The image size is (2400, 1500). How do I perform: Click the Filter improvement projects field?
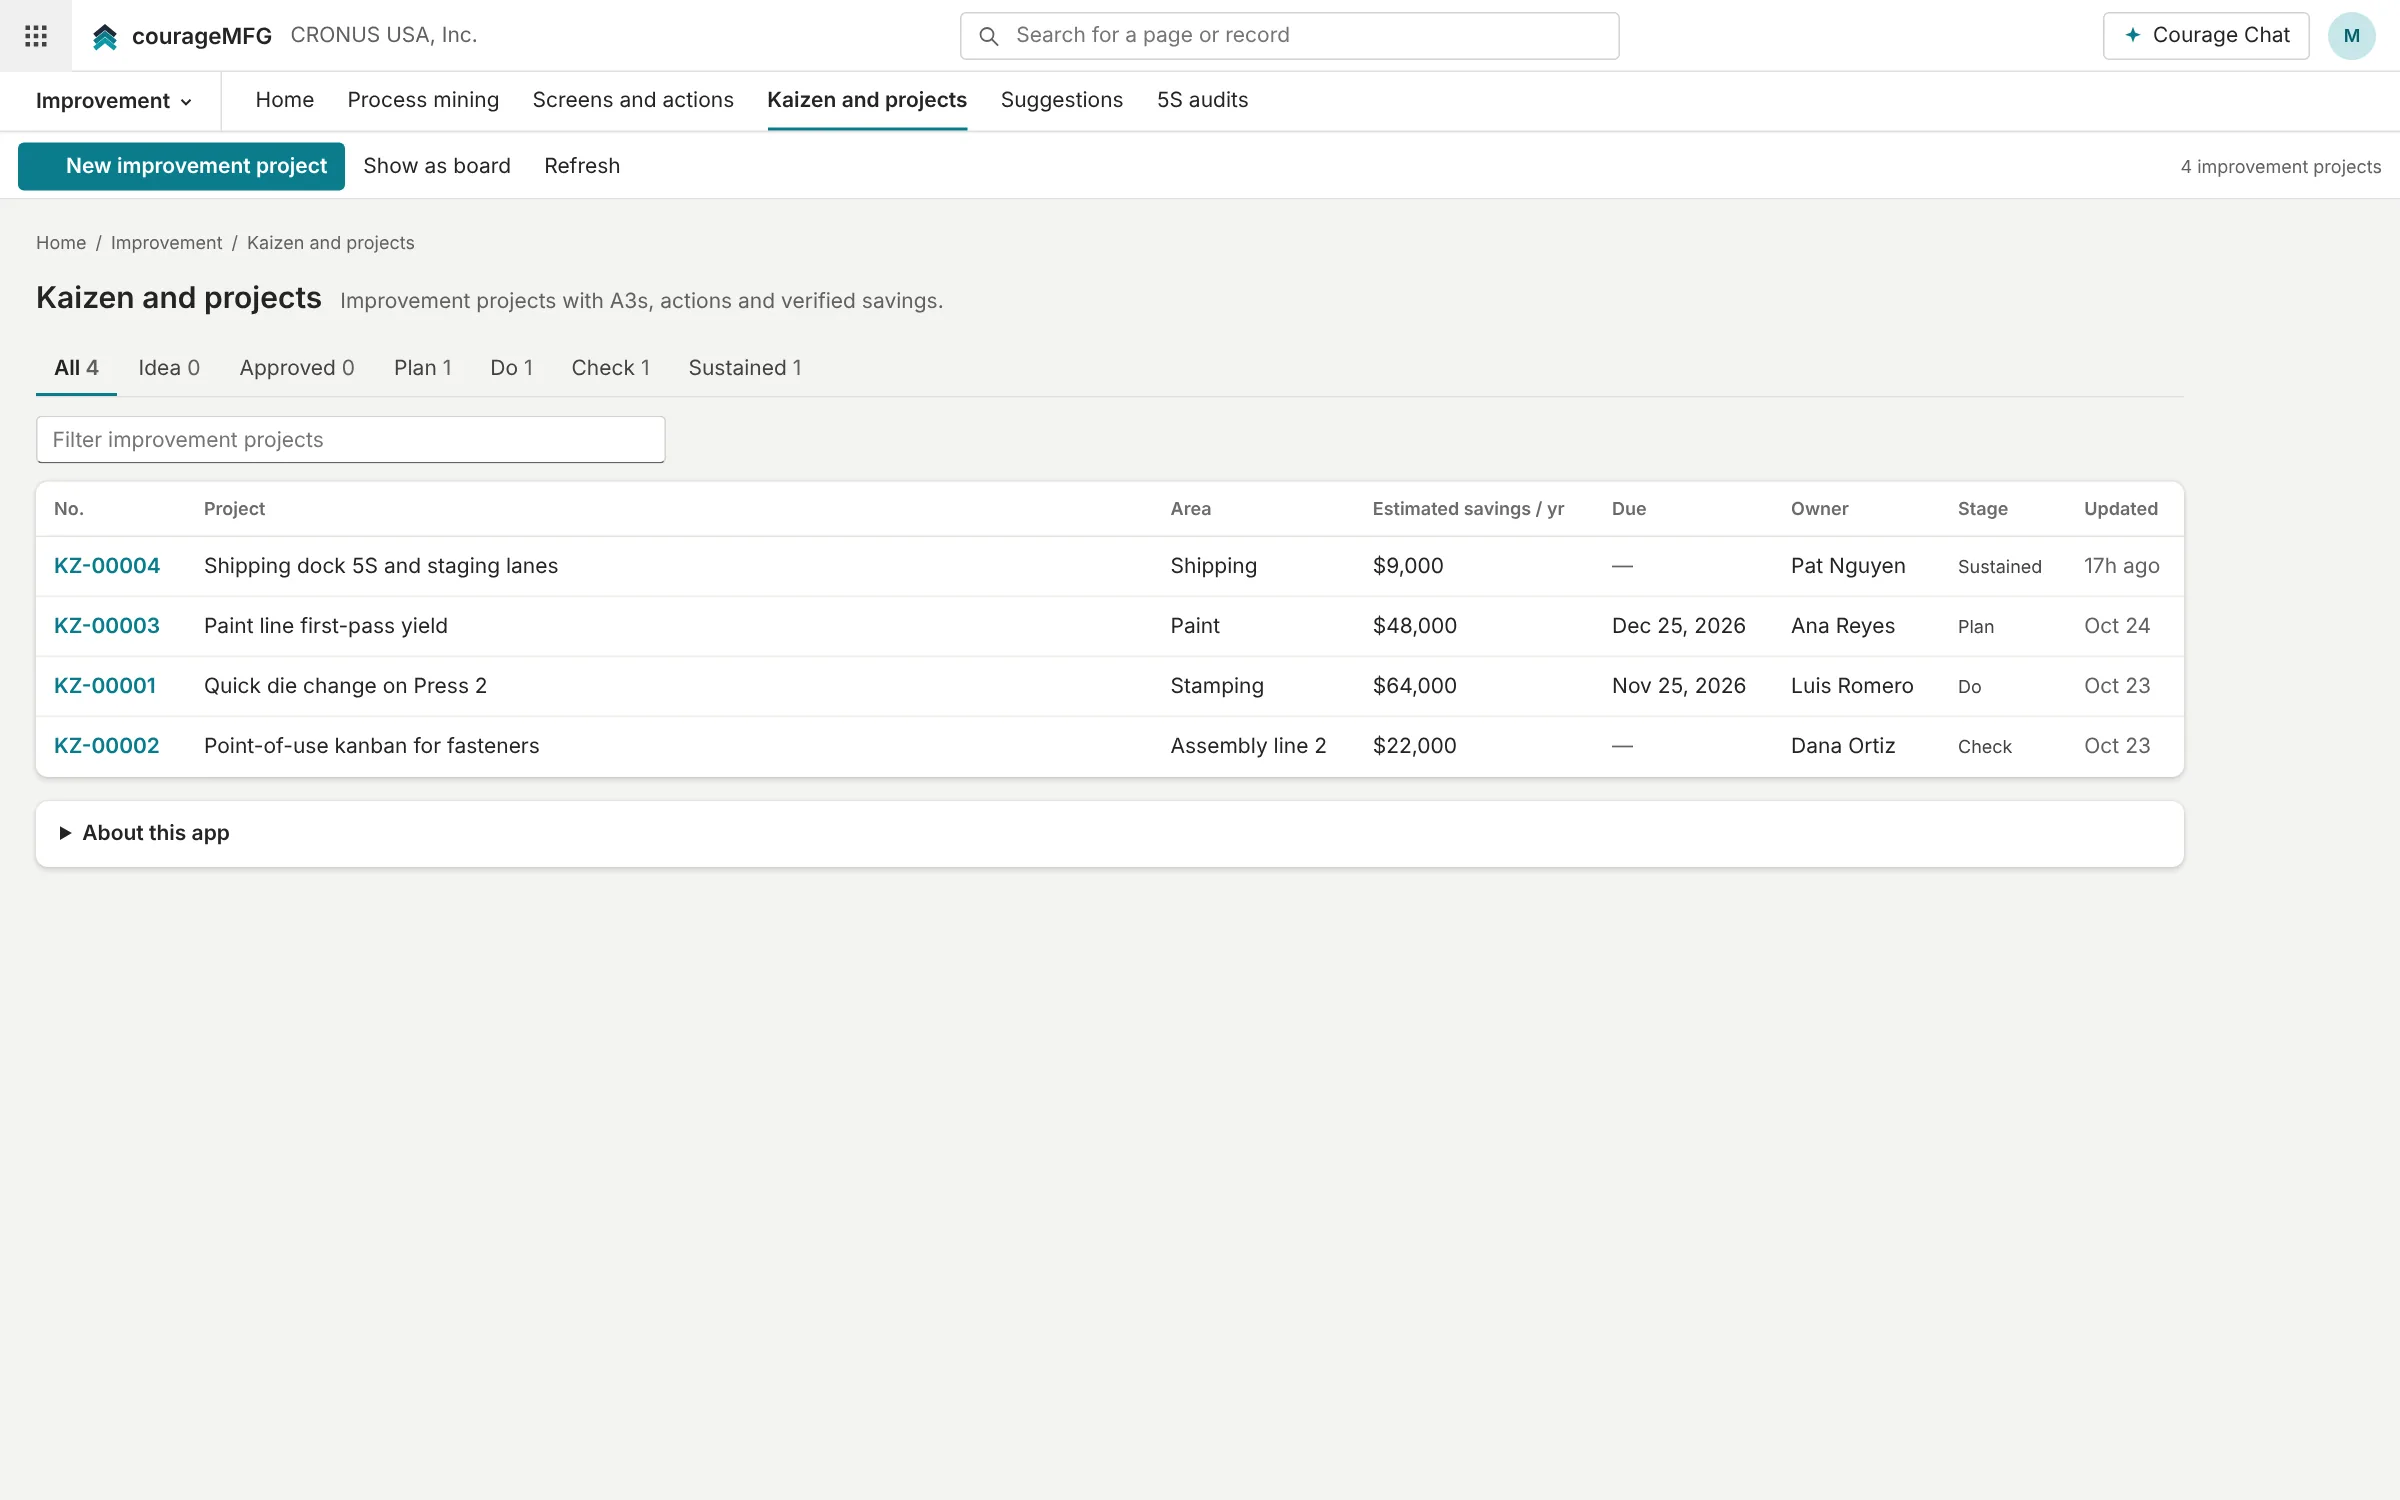point(351,440)
